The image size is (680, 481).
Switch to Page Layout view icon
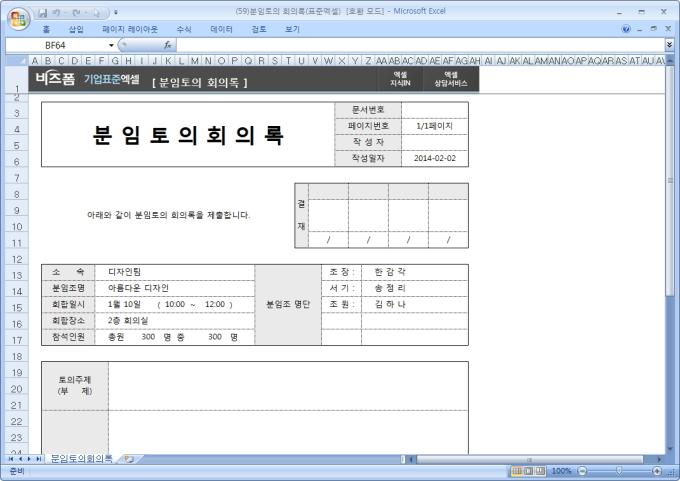[x=528, y=471]
